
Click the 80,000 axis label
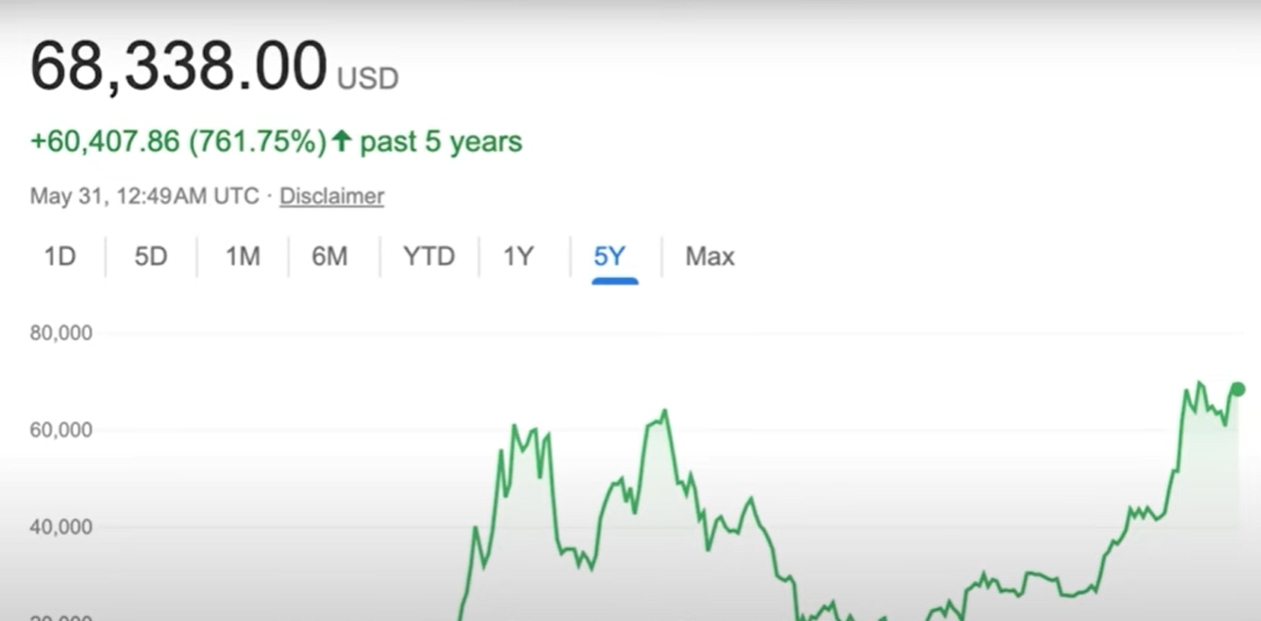pyautogui.click(x=61, y=333)
